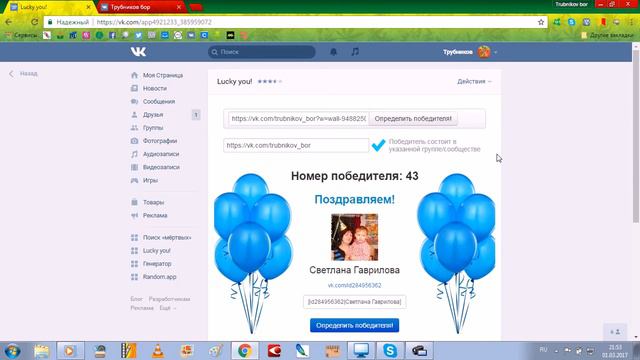Image resolution: width=640 pixels, height=360 pixels.
Task: Open 'Поиск «мёртвых»' app in sidebar
Action: [x=167, y=237]
